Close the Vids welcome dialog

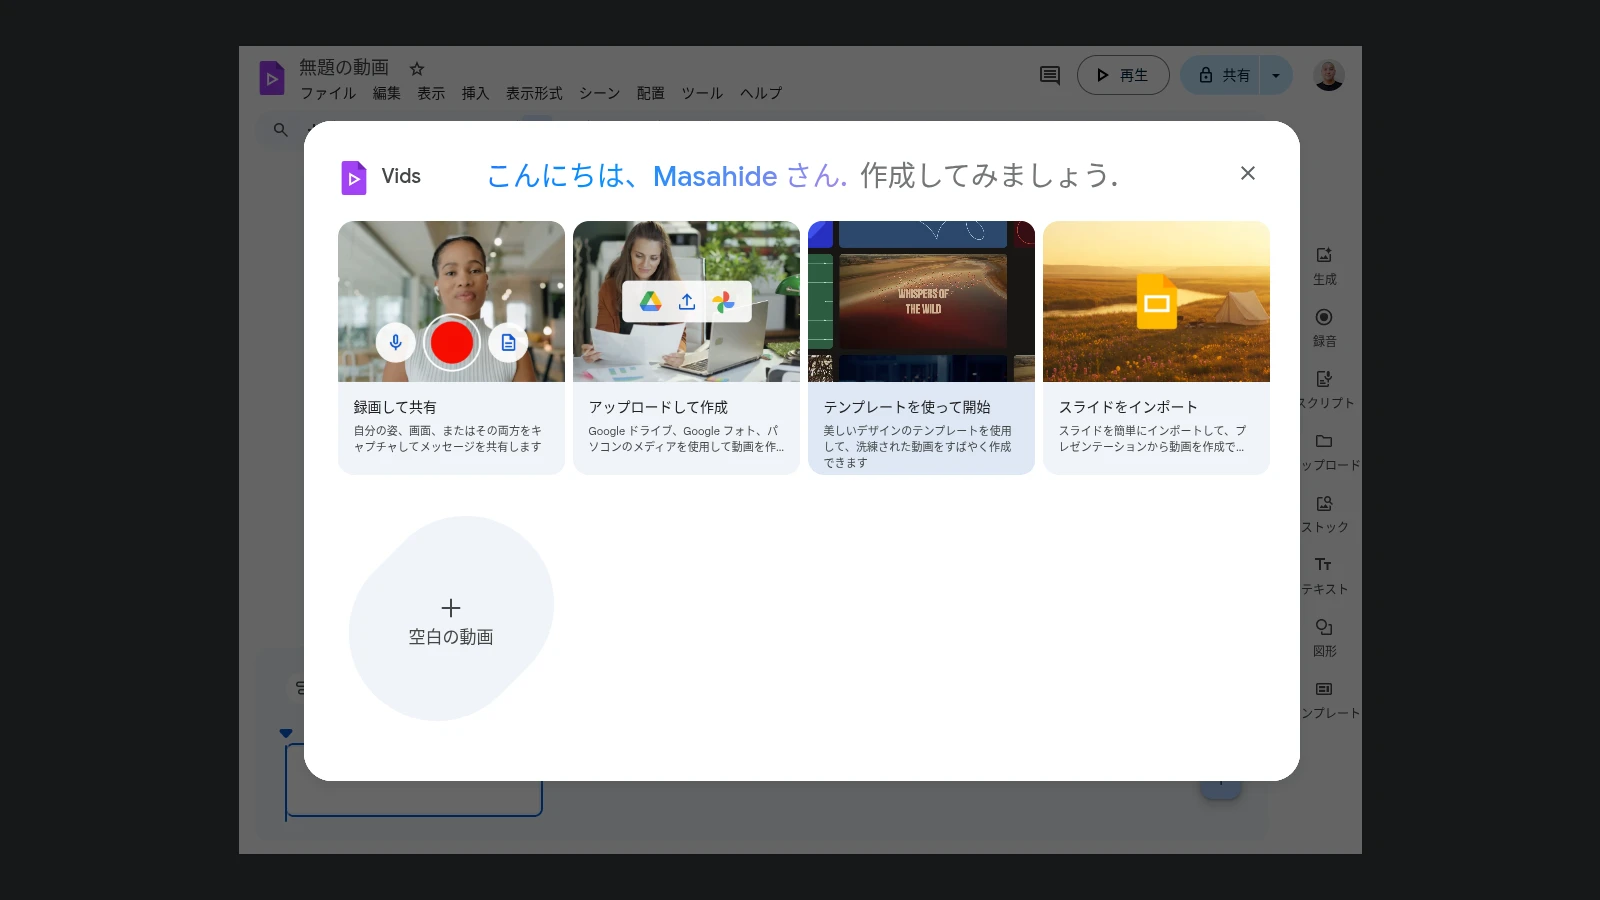1247,173
